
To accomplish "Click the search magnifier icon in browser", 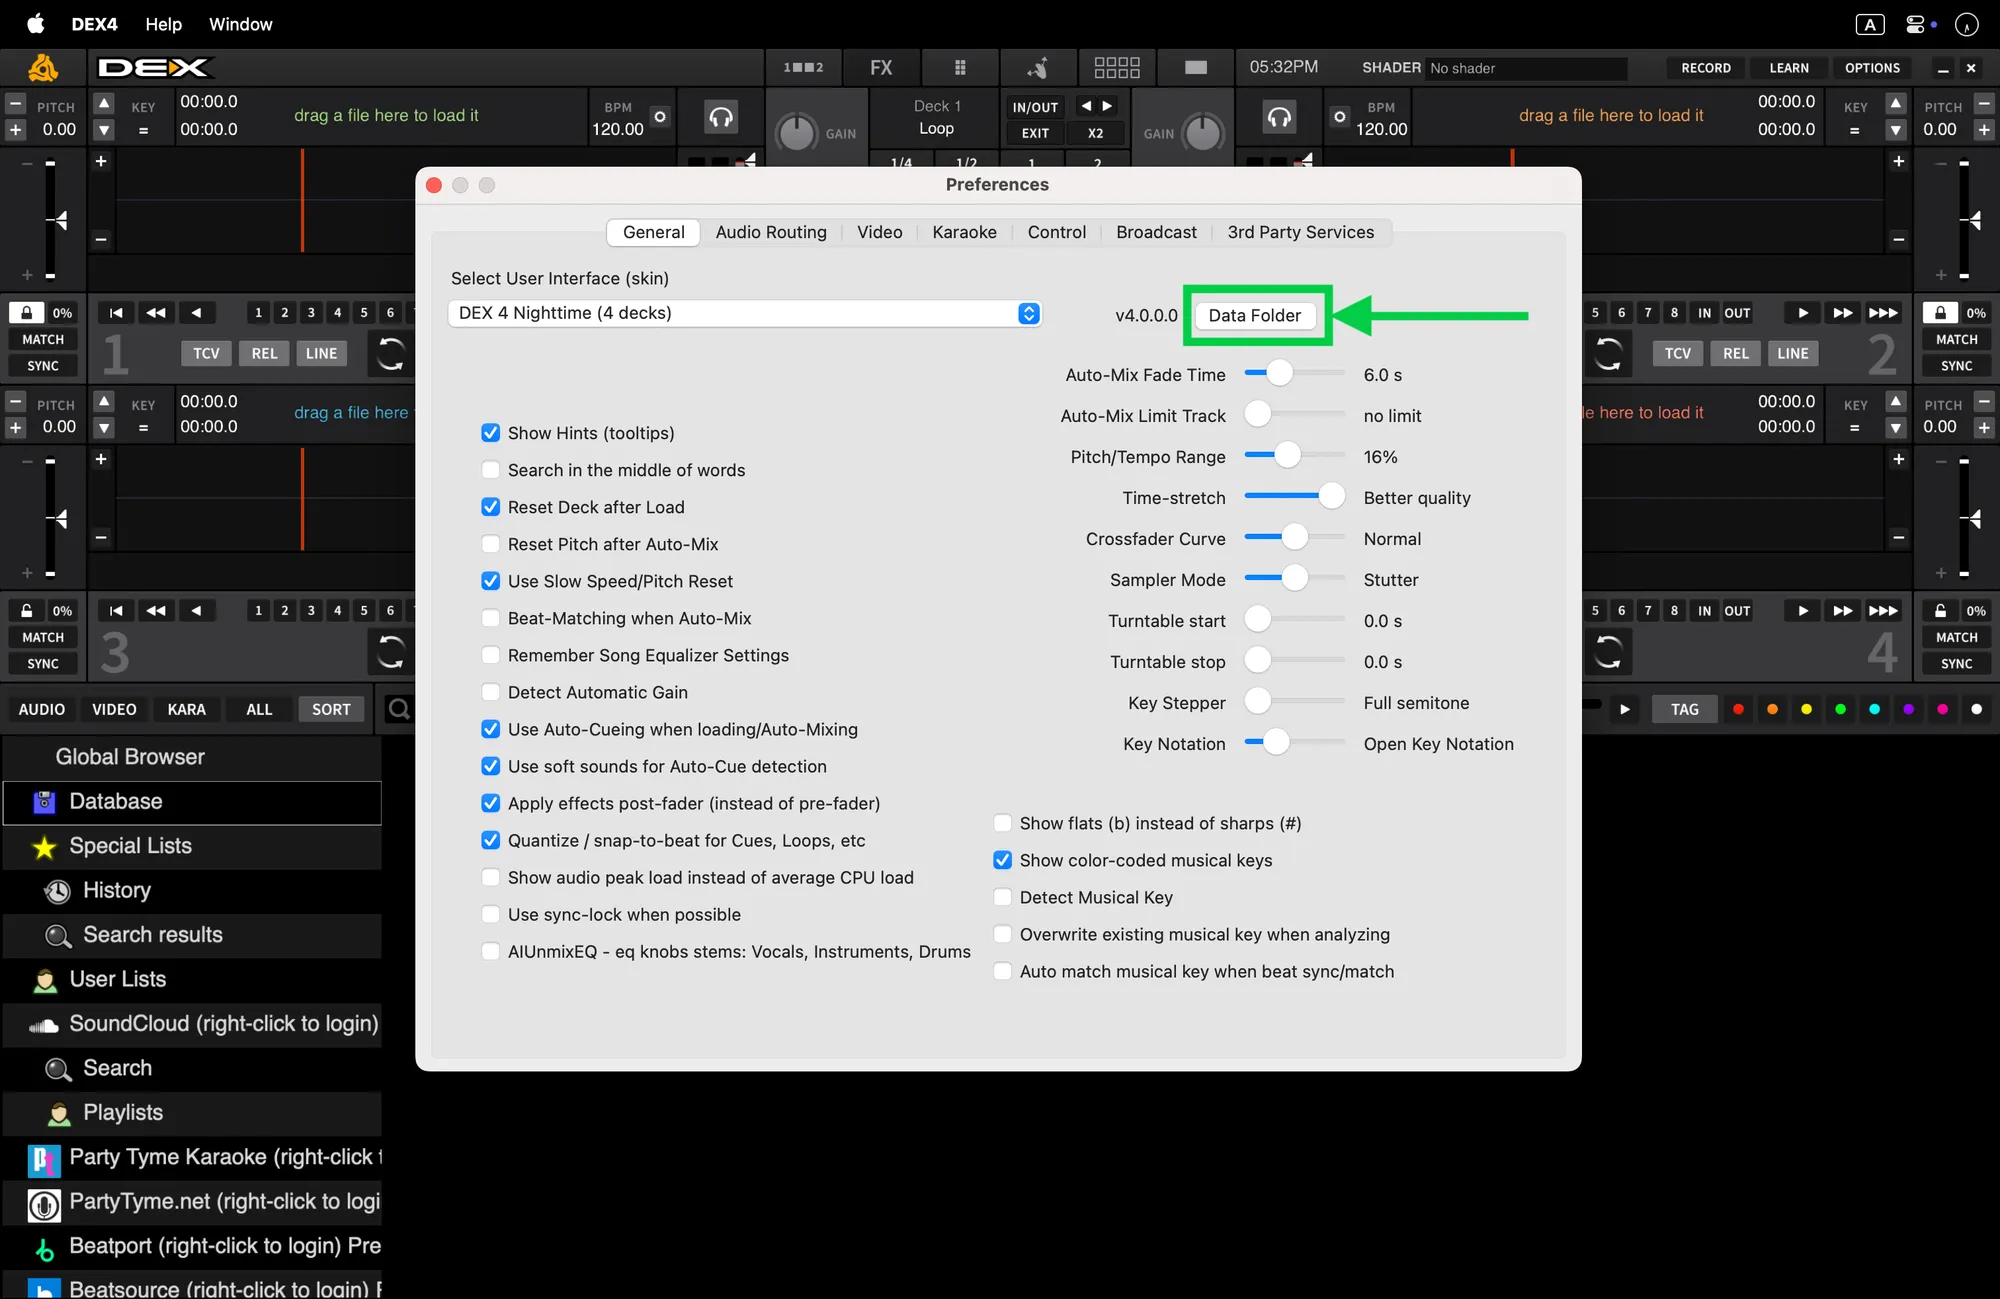I will 398,709.
